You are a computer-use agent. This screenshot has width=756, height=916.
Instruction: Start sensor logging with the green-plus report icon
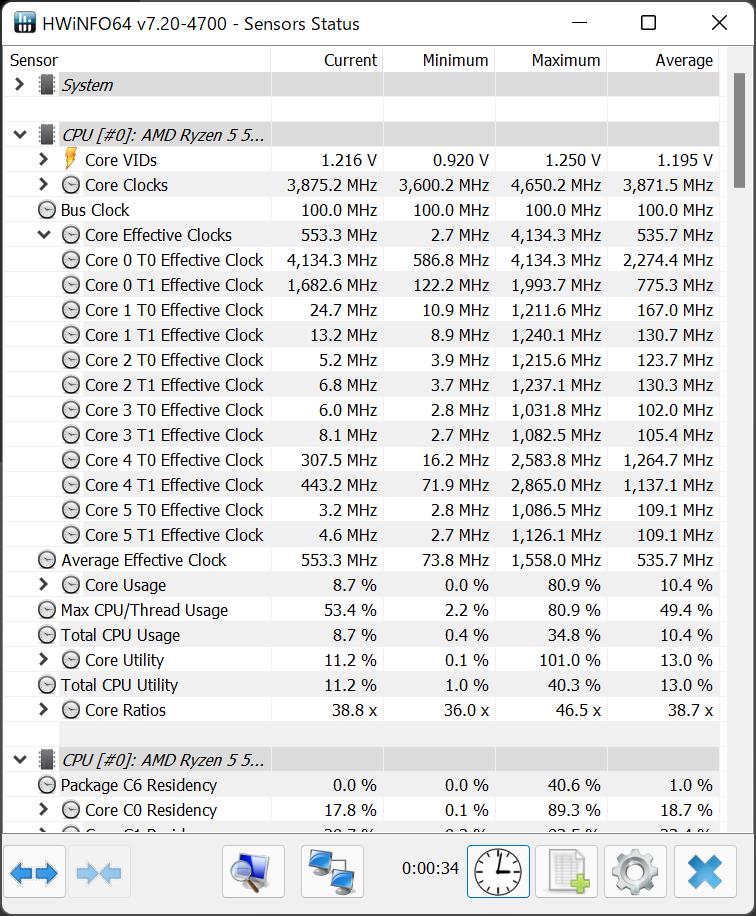pyautogui.click(x=566, y=871)
